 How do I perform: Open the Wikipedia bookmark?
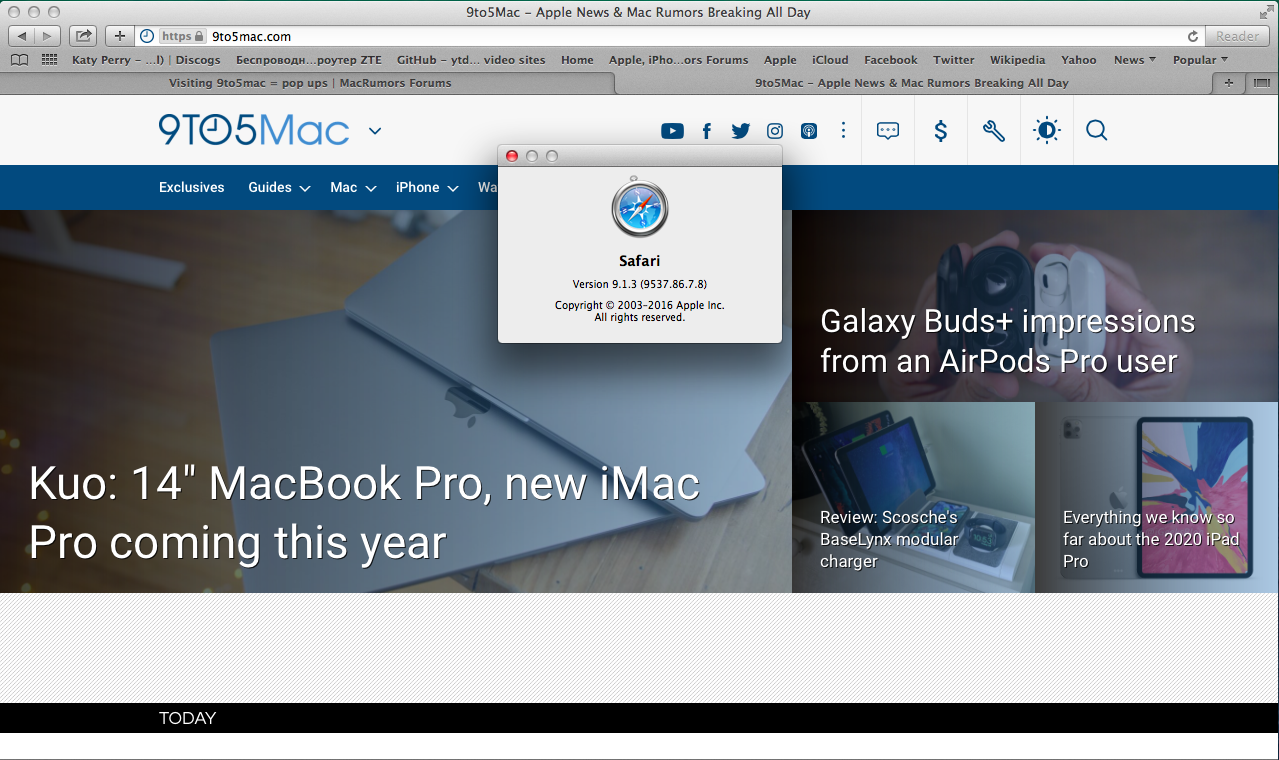coord(1017,60)
